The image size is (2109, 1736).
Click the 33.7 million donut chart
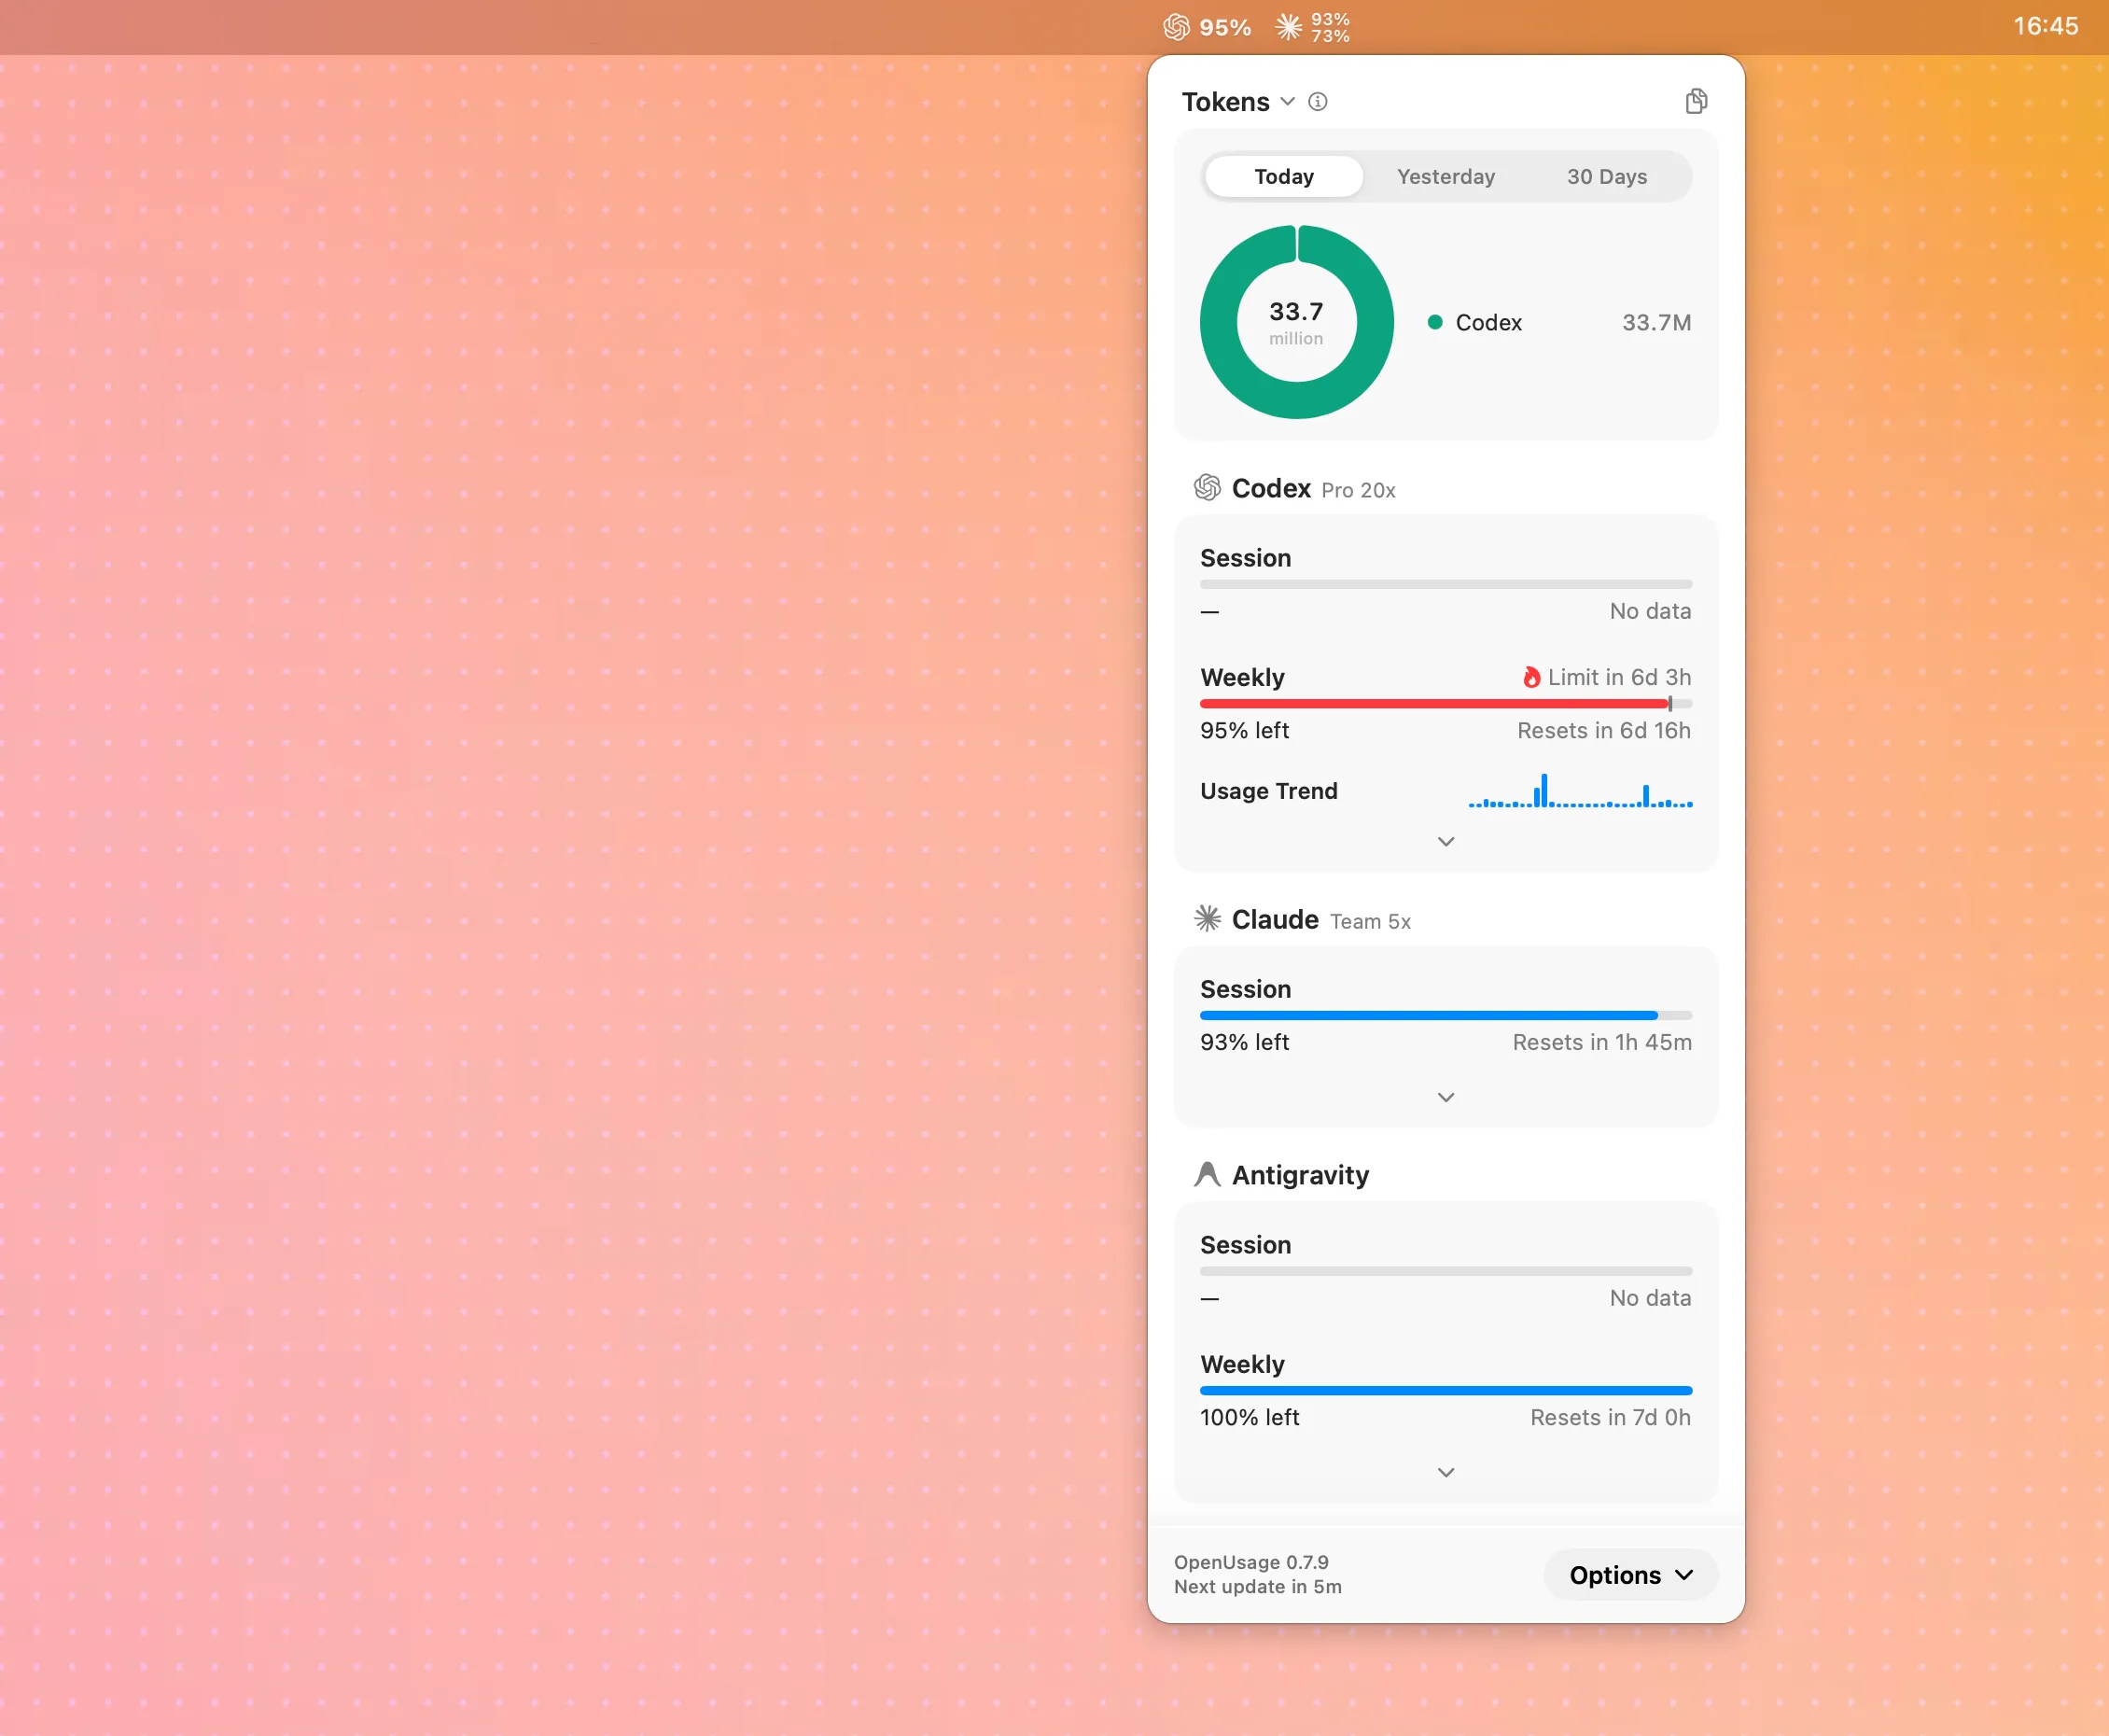pos(1296,322)
